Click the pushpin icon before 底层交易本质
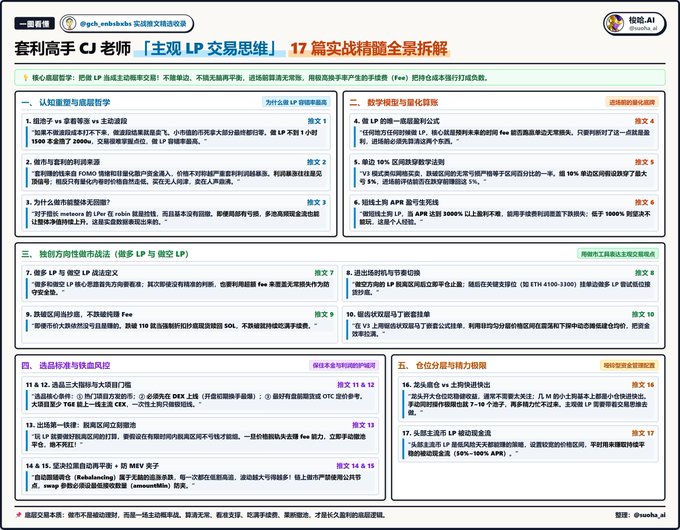The height and width of the screenshot is (530, 680). 19,515
